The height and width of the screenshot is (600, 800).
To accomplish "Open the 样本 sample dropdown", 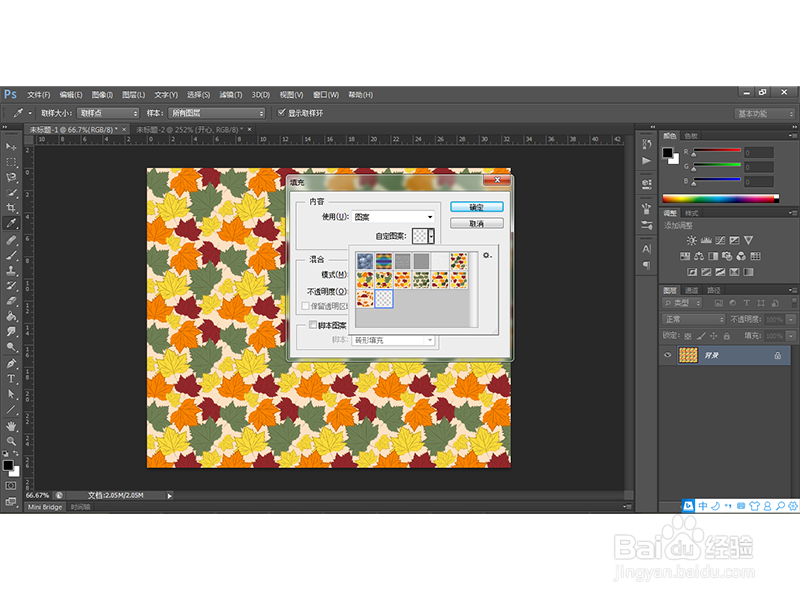I will (217, 113).
